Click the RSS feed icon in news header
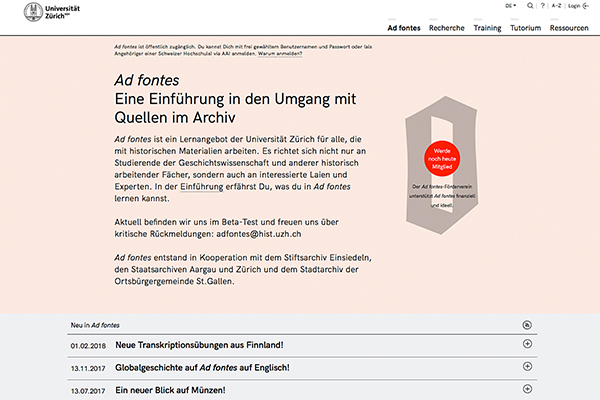Screen dimensions: 600x400 tap(527, 325)
